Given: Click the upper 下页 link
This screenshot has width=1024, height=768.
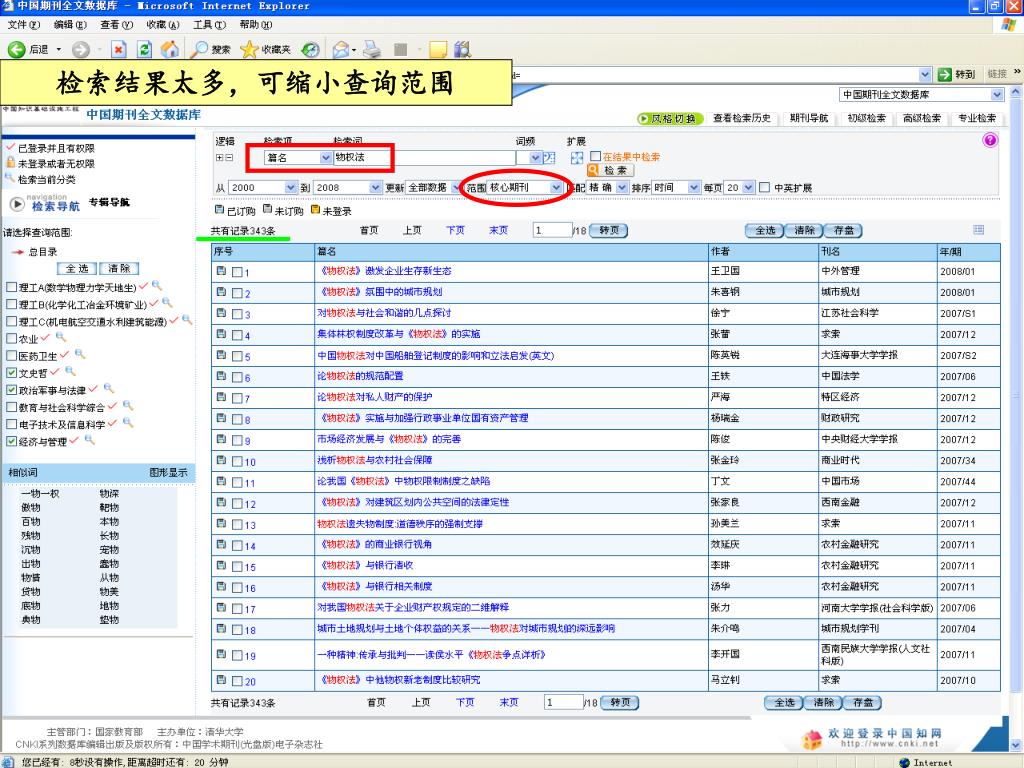Looking at the screenshot, I should (455, 230).
